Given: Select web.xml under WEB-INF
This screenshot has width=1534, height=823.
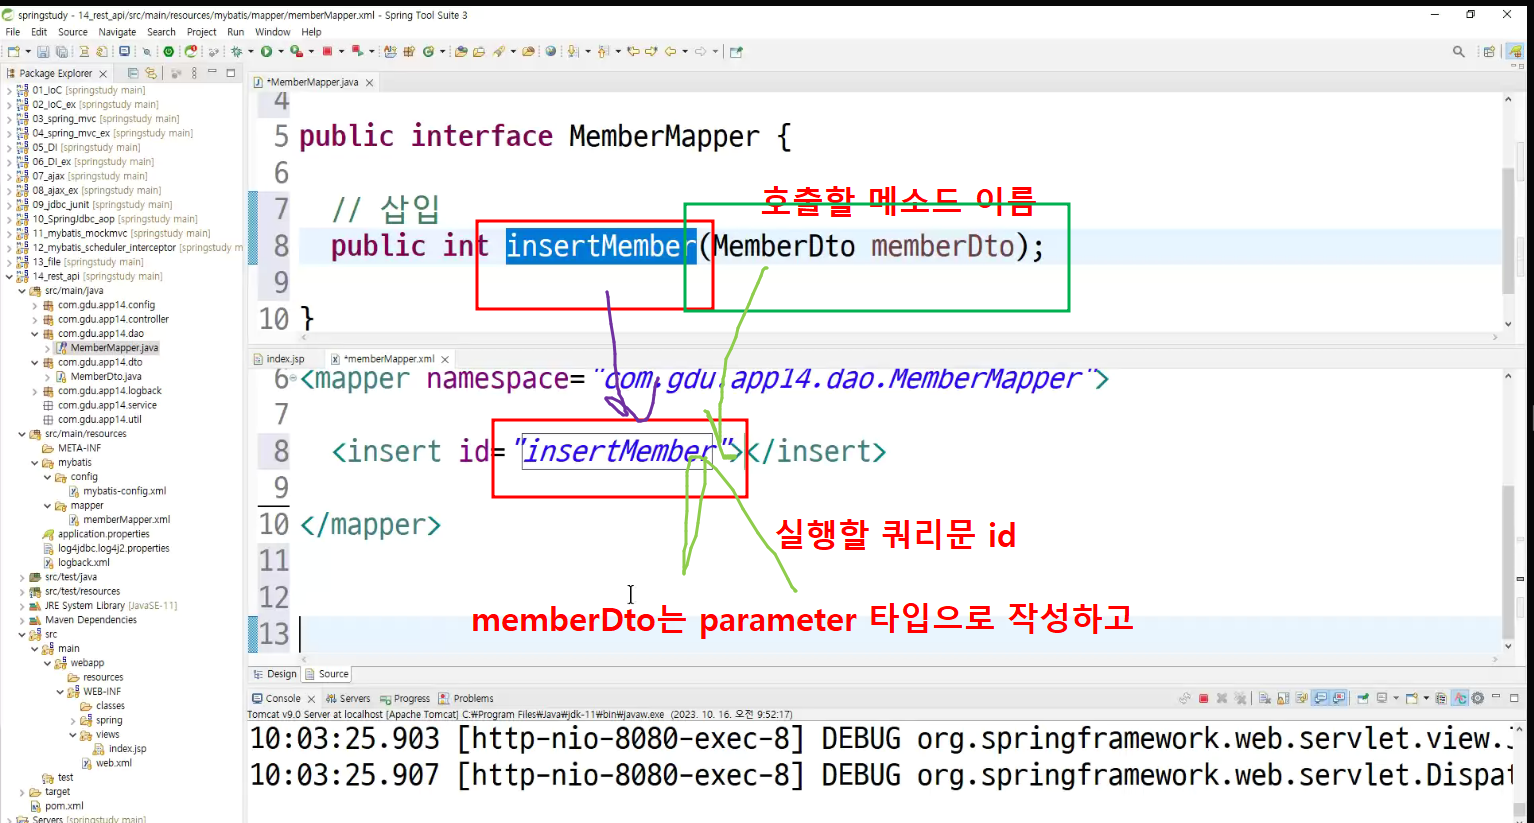Looking at the screenshot, I should (106, 763).
